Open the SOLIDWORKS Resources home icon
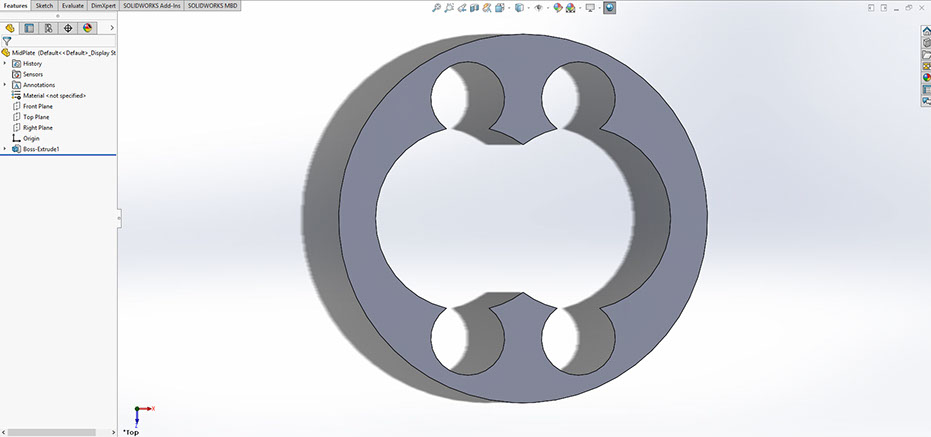 pos(926,30)
